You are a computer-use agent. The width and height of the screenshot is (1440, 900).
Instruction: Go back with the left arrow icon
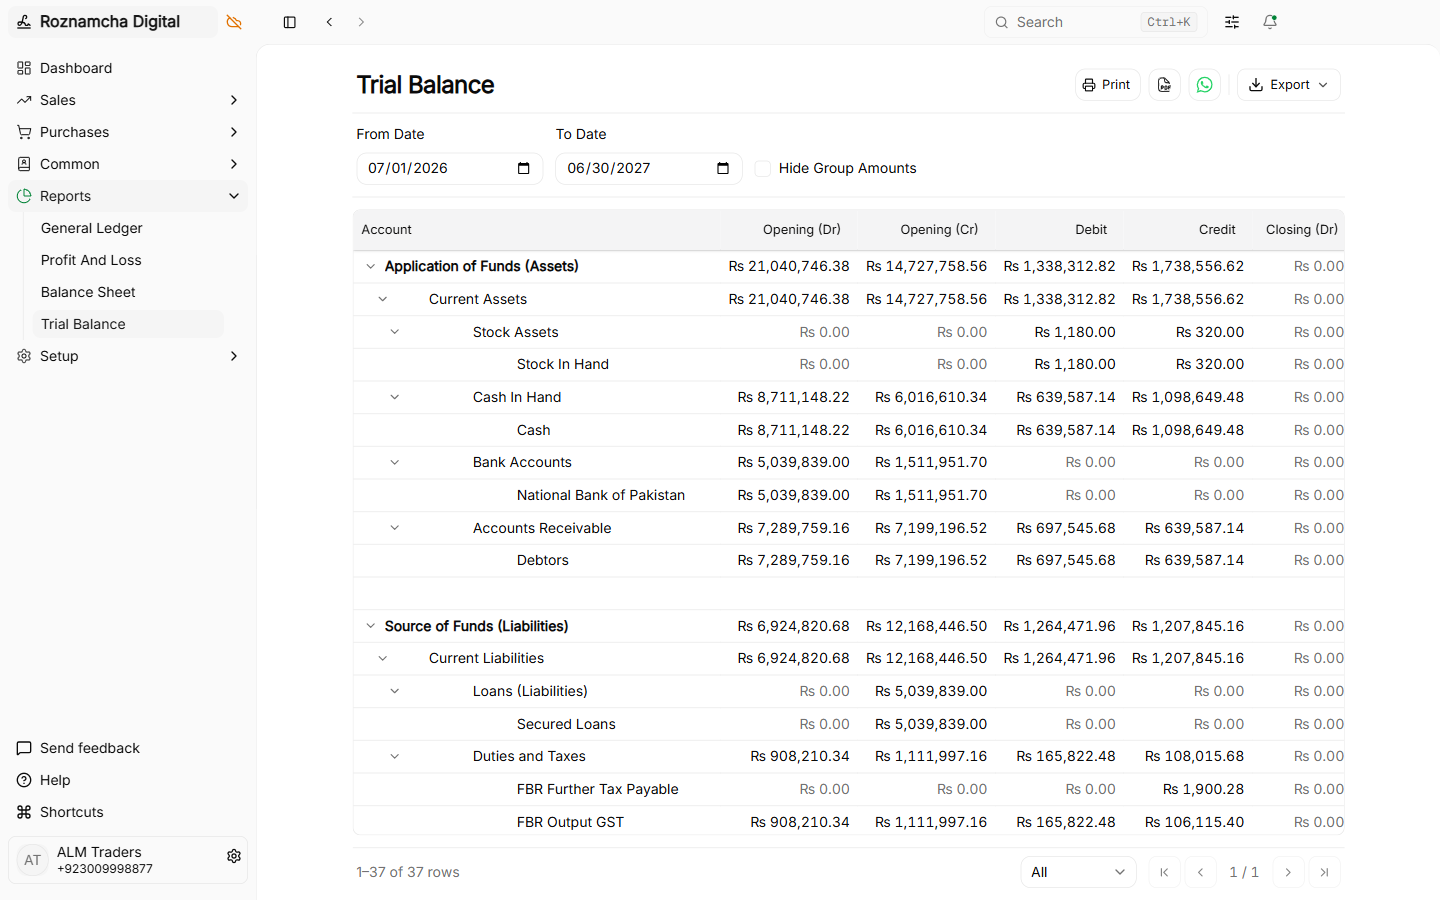pos(329,22)
